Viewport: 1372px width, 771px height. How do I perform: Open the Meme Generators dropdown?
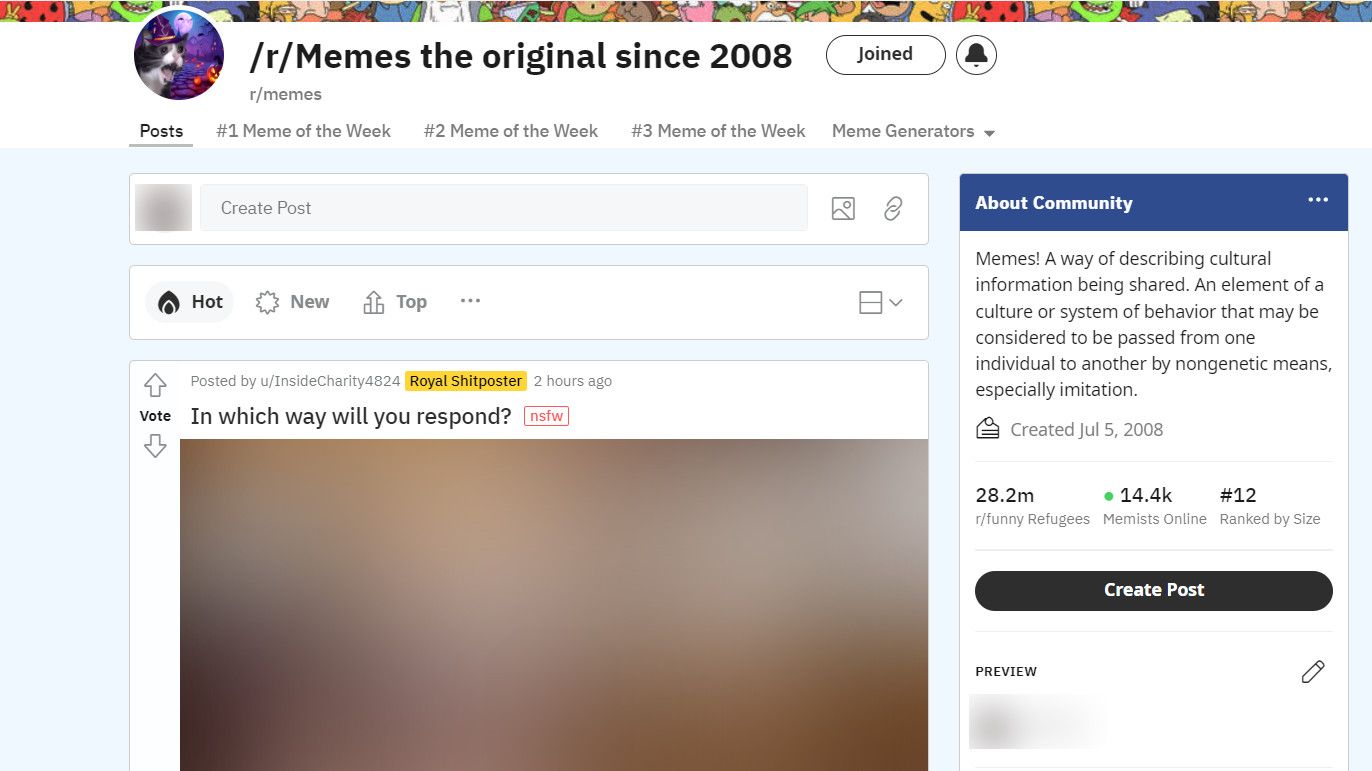[x=912, y=131]
